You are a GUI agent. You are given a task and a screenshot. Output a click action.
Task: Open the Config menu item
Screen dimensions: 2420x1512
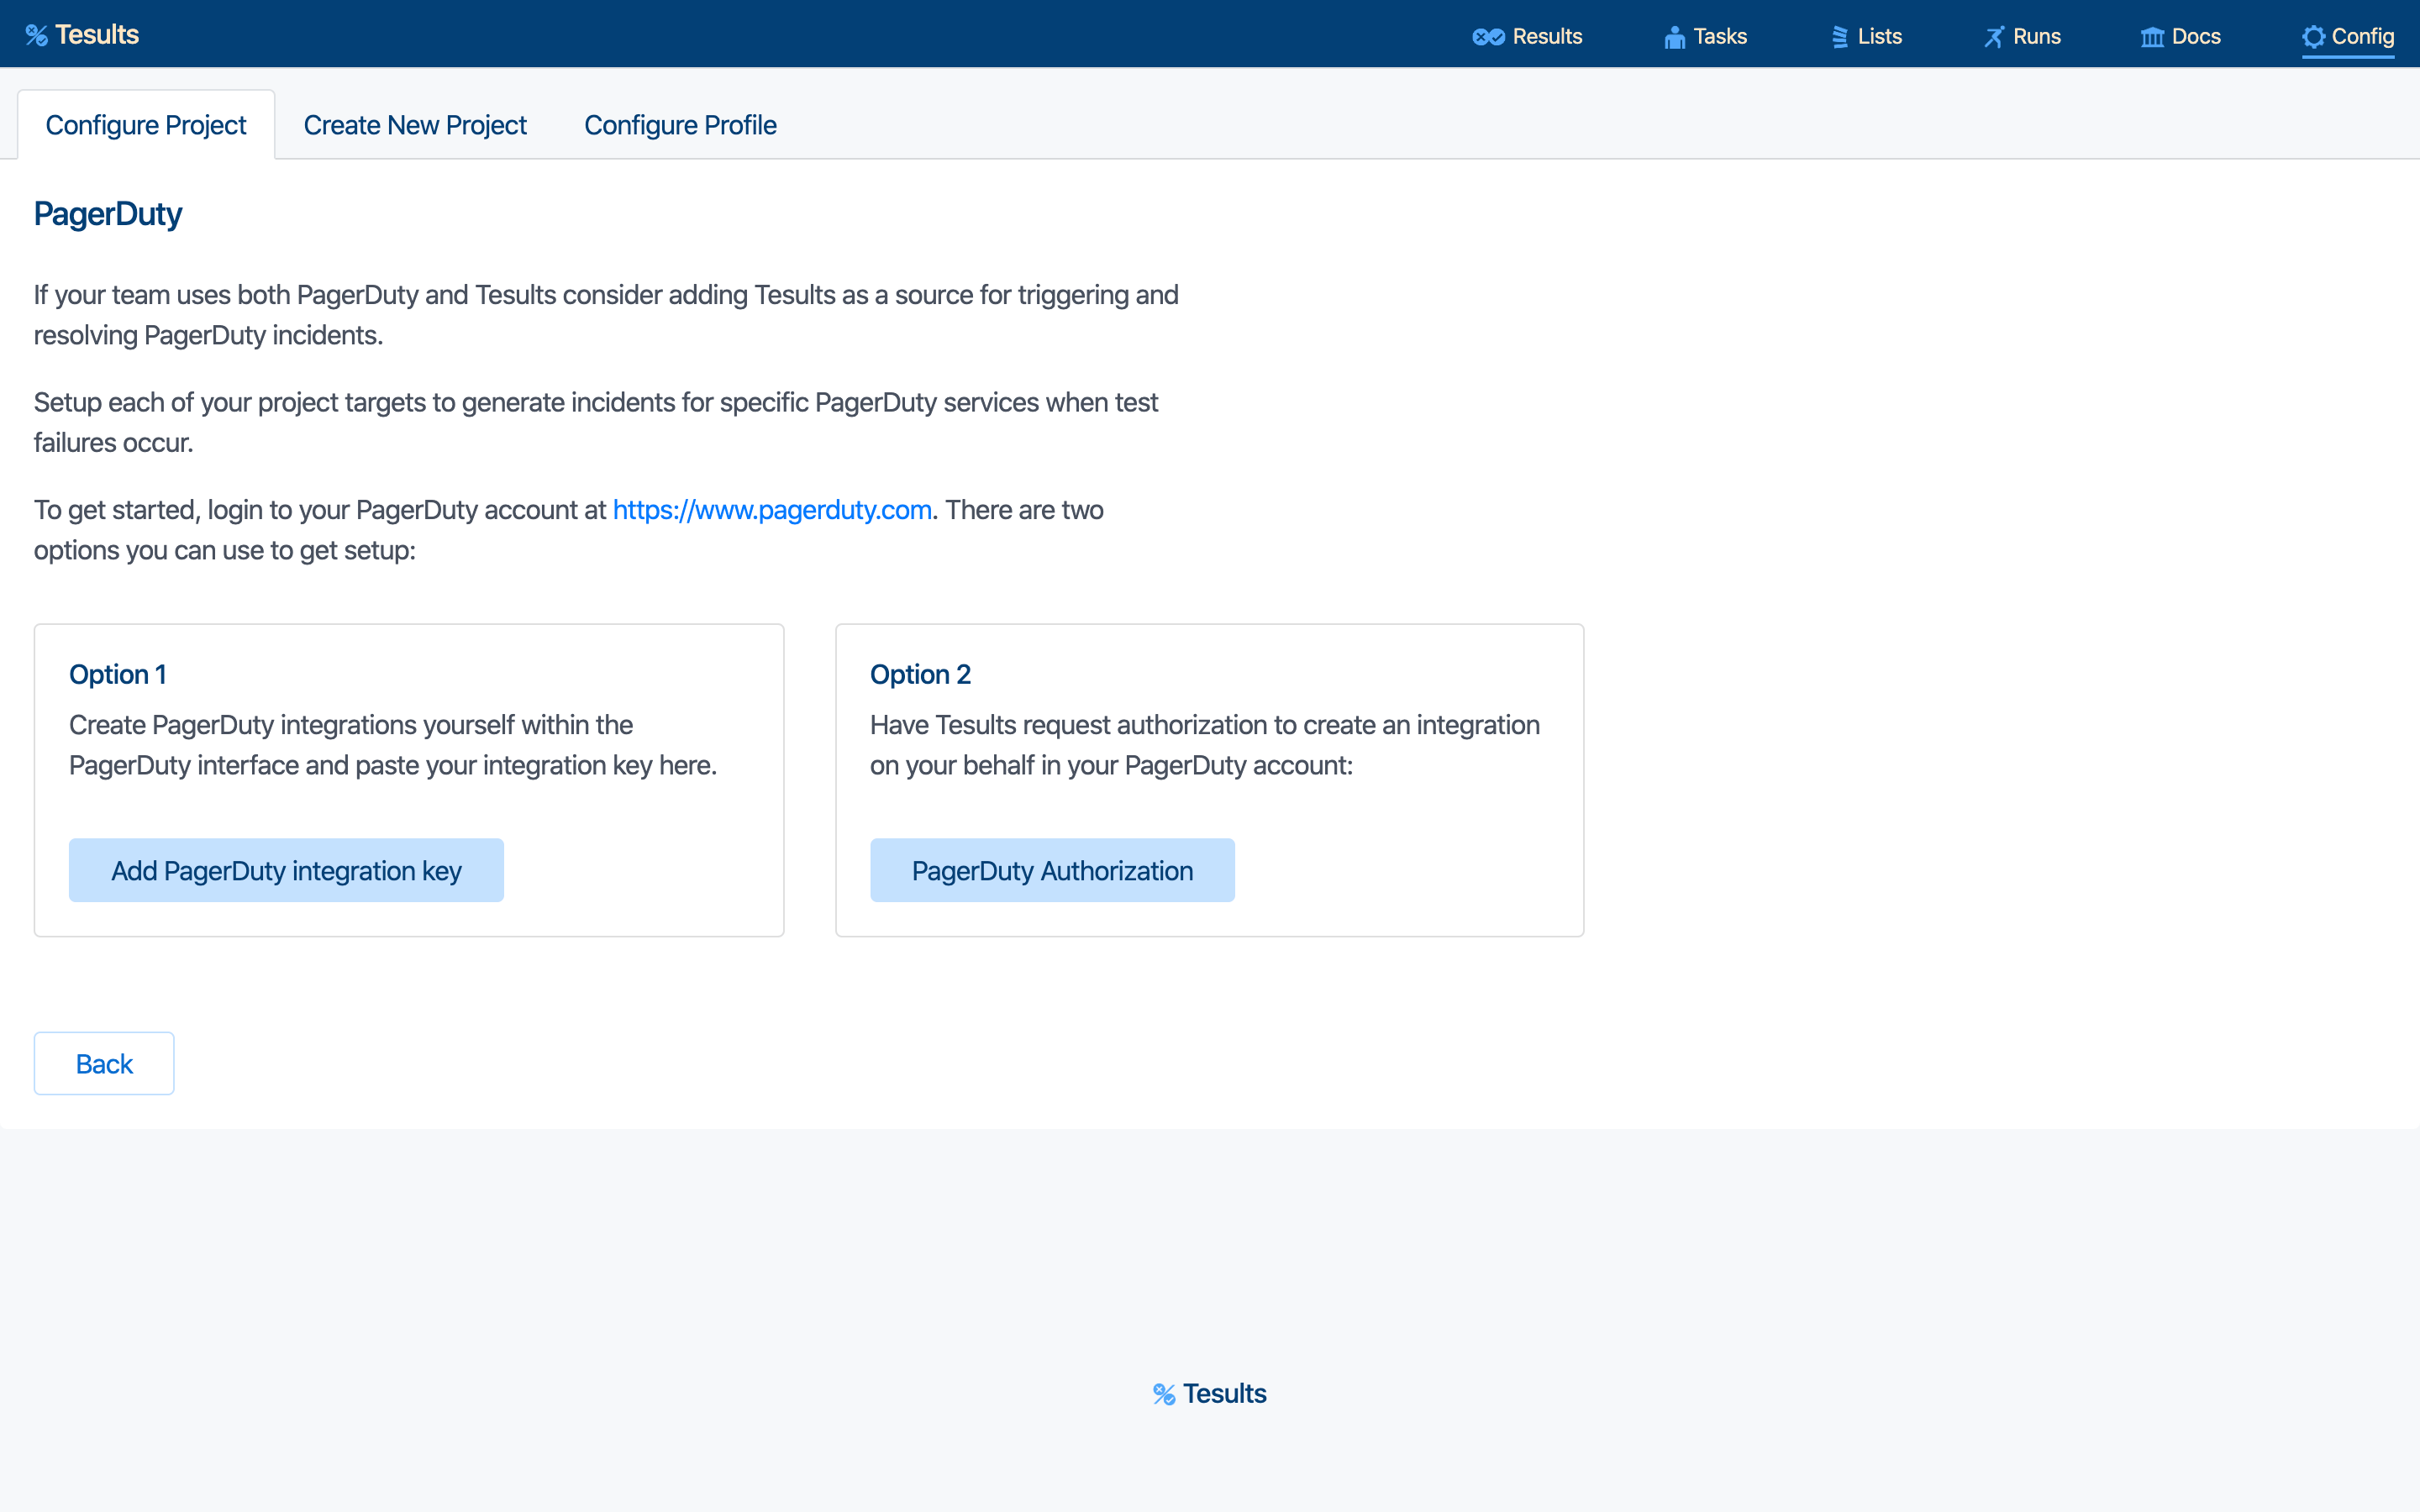click(x=2347, y=37)
